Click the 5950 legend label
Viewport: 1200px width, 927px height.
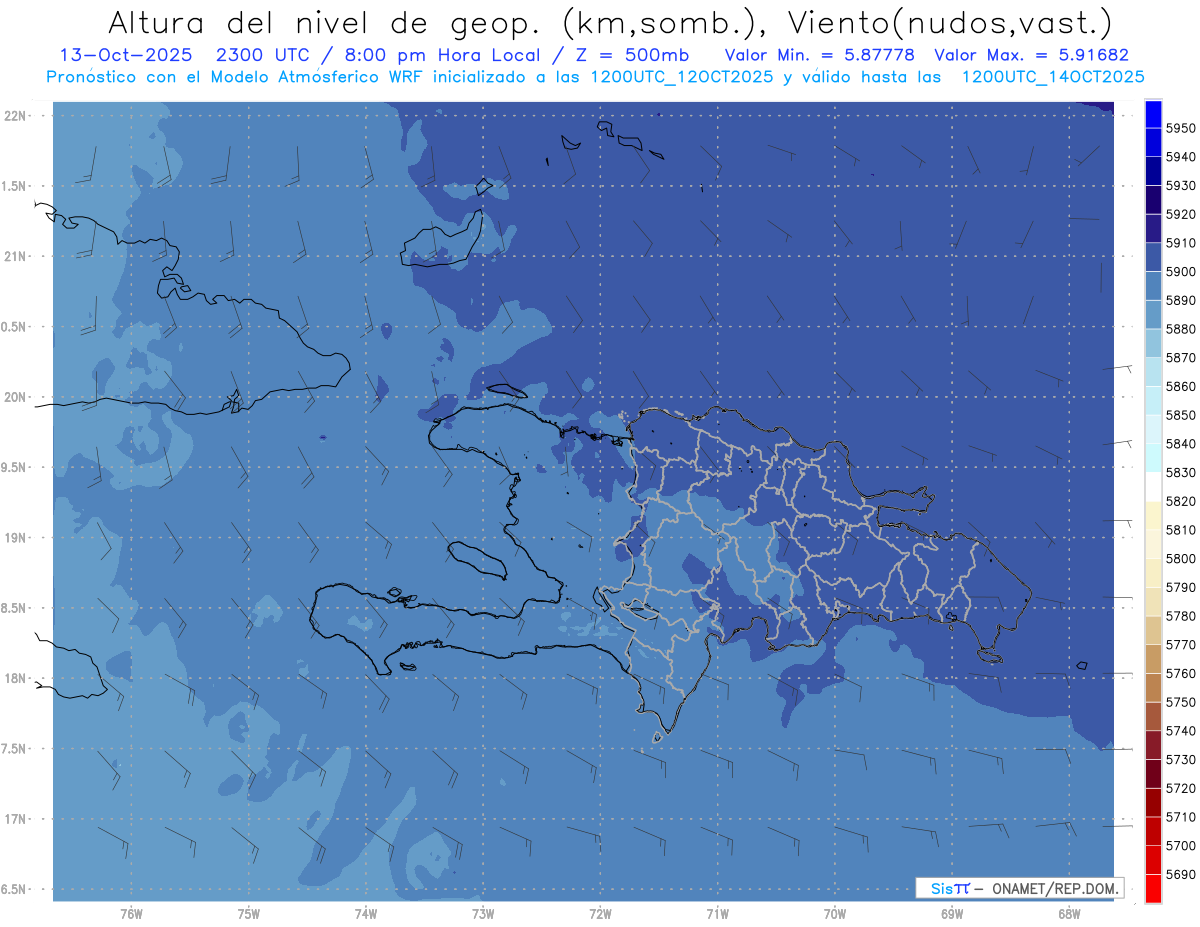pos(1180,128)
